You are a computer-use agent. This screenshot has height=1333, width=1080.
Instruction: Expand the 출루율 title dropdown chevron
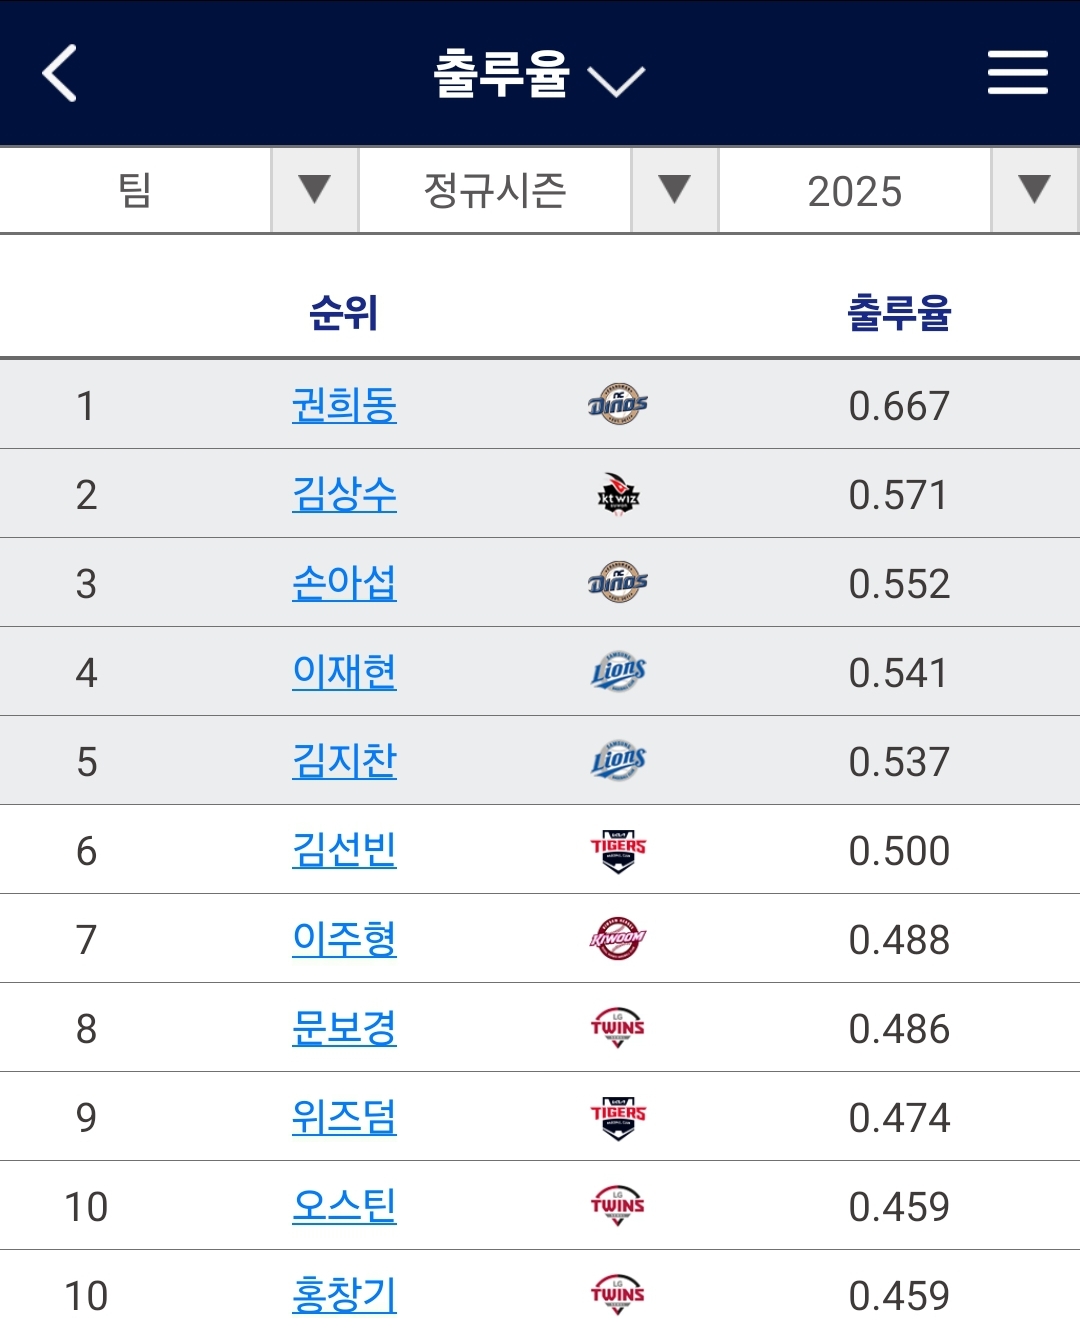[x=616, y=80]
